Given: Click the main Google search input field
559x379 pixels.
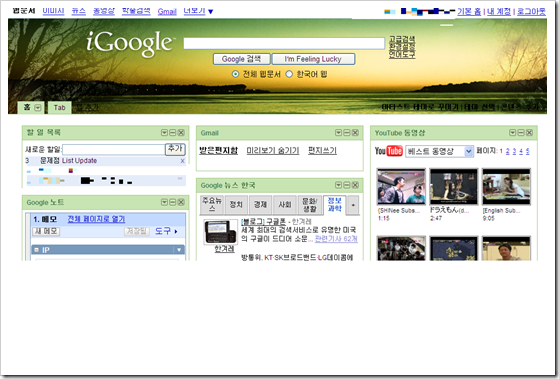Looking at the screenshot, I should 284,43.
